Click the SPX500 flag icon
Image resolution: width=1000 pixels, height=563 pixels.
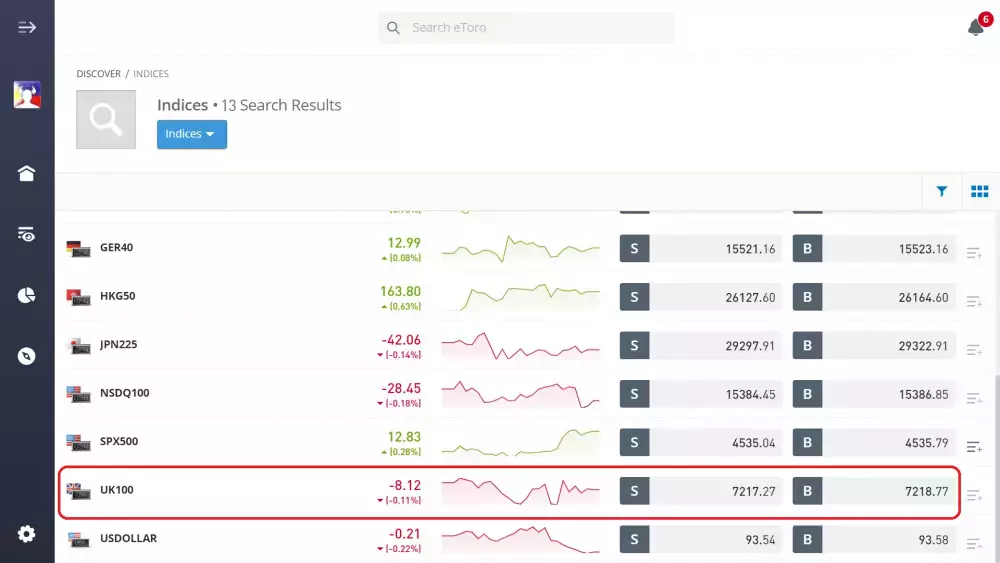click(x=78, y=442)
